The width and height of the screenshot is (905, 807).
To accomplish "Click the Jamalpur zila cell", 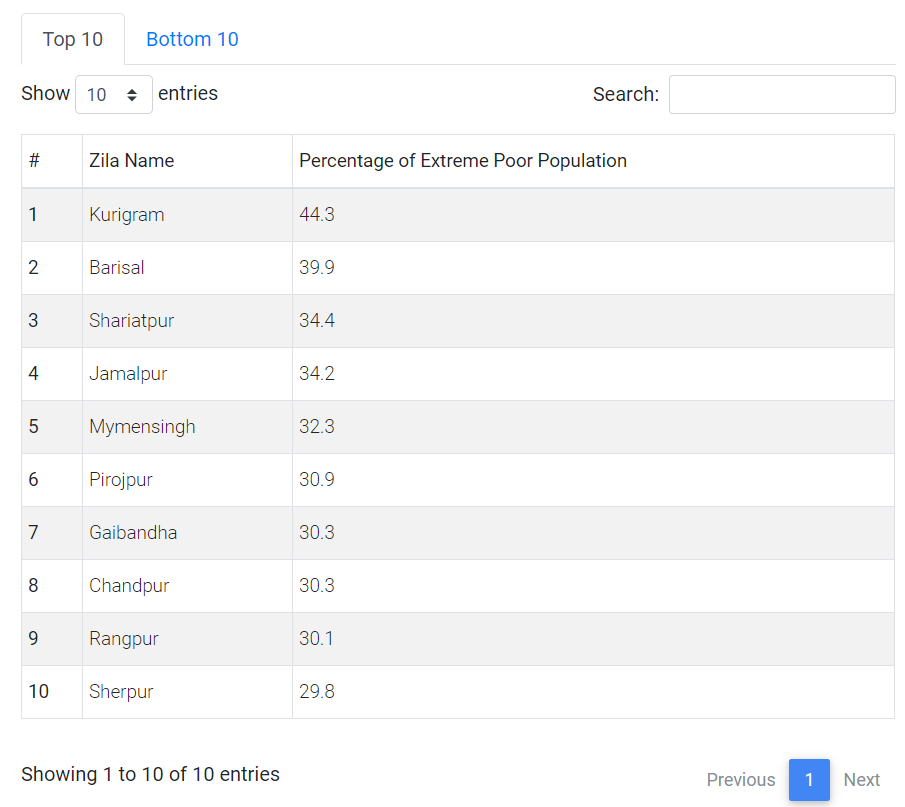I will point(188,374).
